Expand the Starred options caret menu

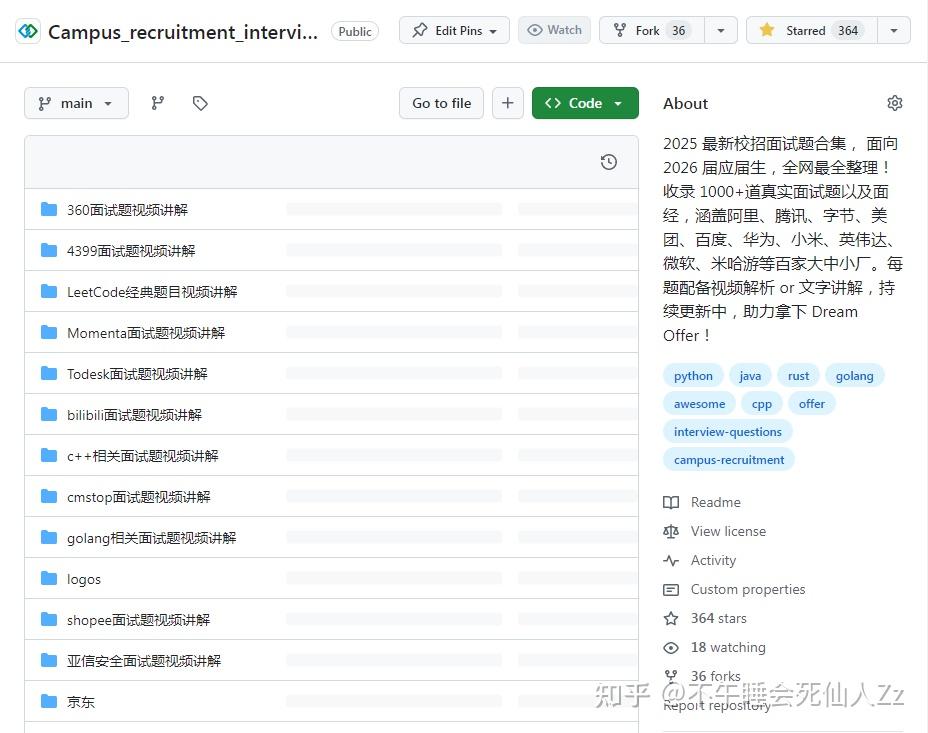click(x=893, y=30)
